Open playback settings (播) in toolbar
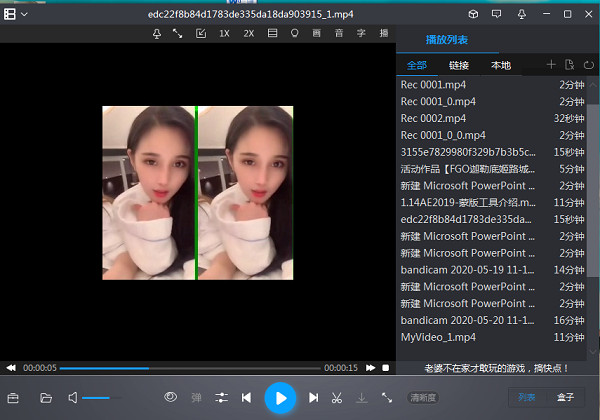600x420 pixels. [383, 33]
